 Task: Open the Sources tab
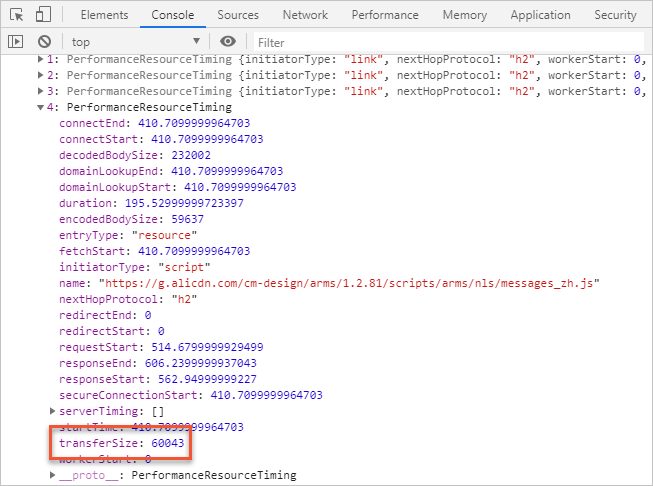238,15
